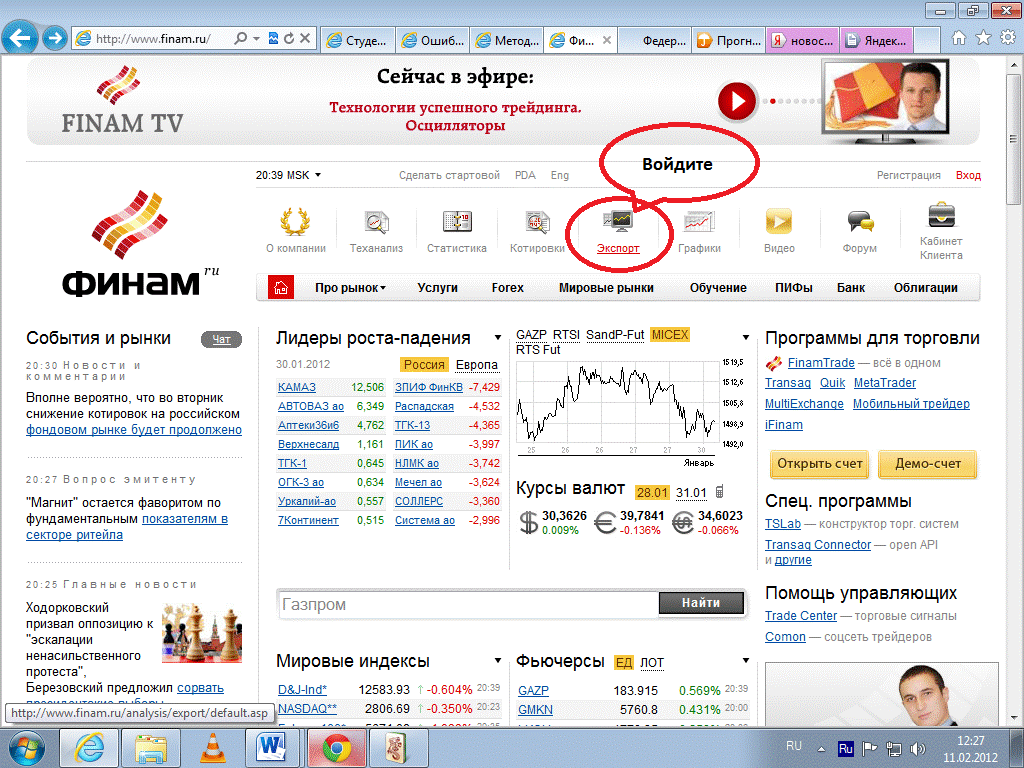Viewport: 1024px width, 768px height.
Task: Refresh the page in the address bar
Action: tap(289, 39)
